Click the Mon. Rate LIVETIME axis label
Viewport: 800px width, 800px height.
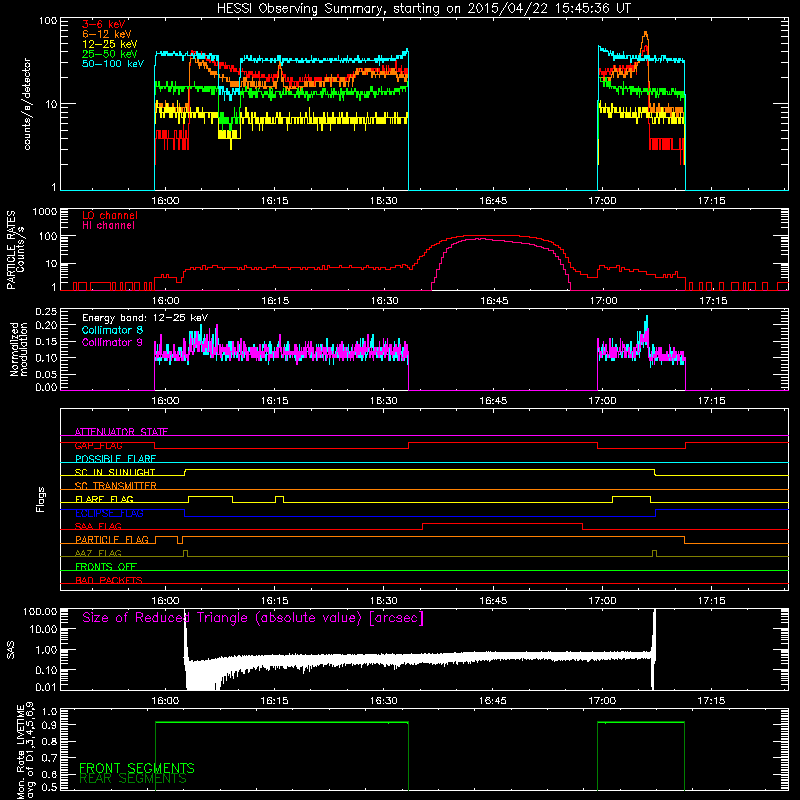point(24,750)
